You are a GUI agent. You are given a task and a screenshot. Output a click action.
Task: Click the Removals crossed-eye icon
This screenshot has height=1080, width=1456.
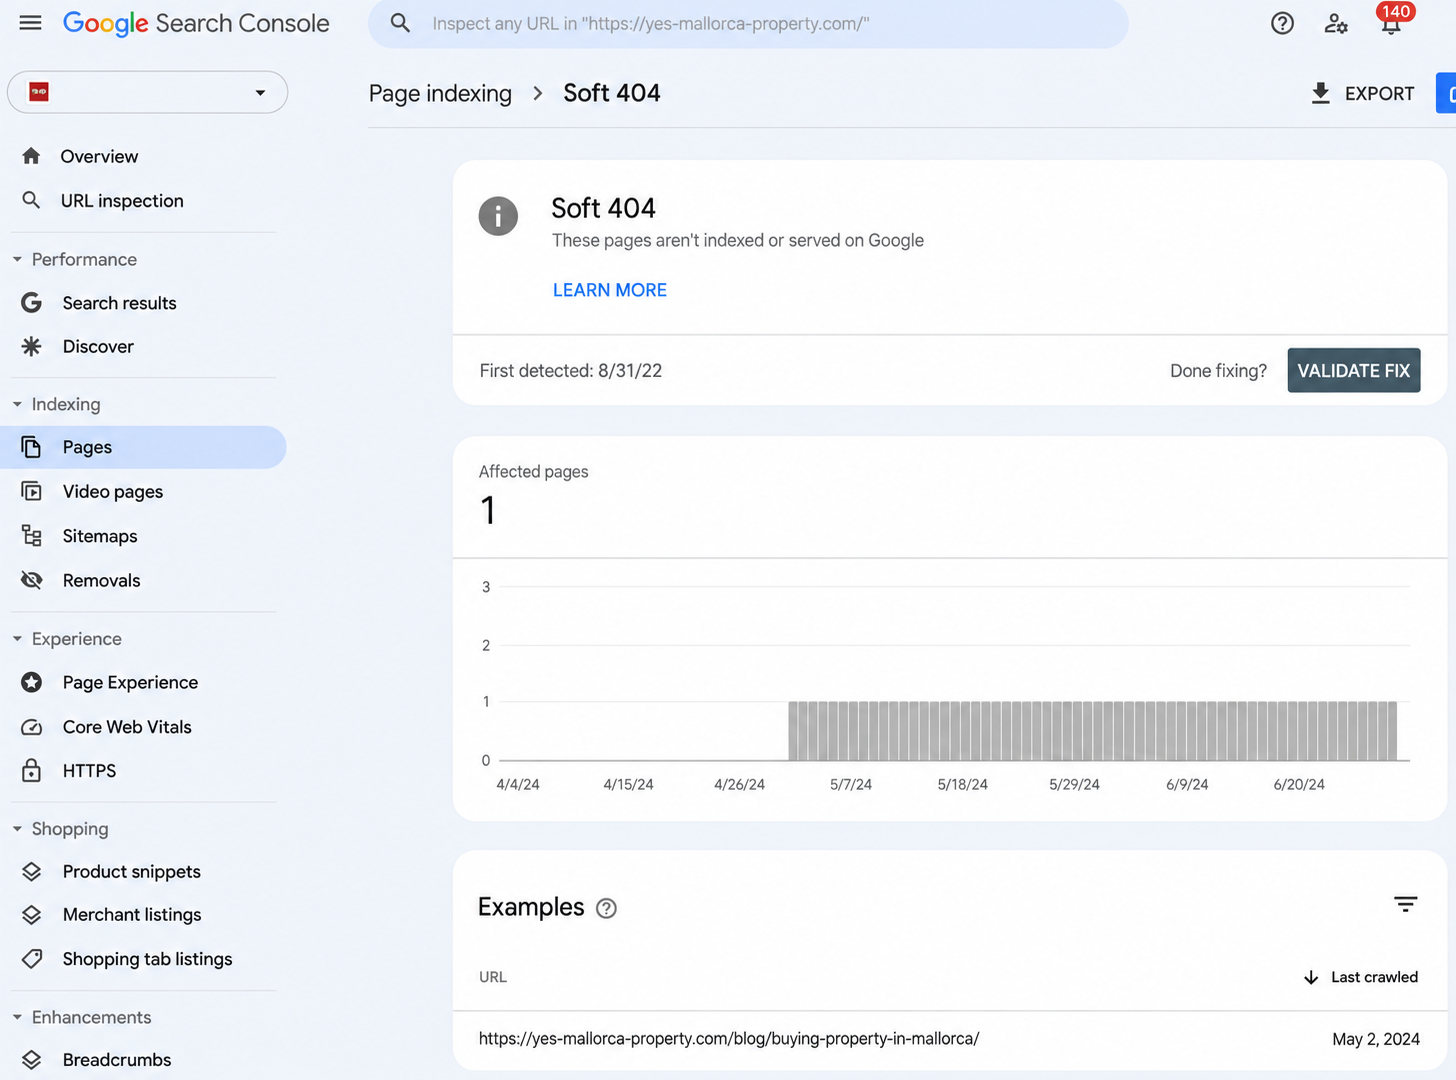point(31,580)
